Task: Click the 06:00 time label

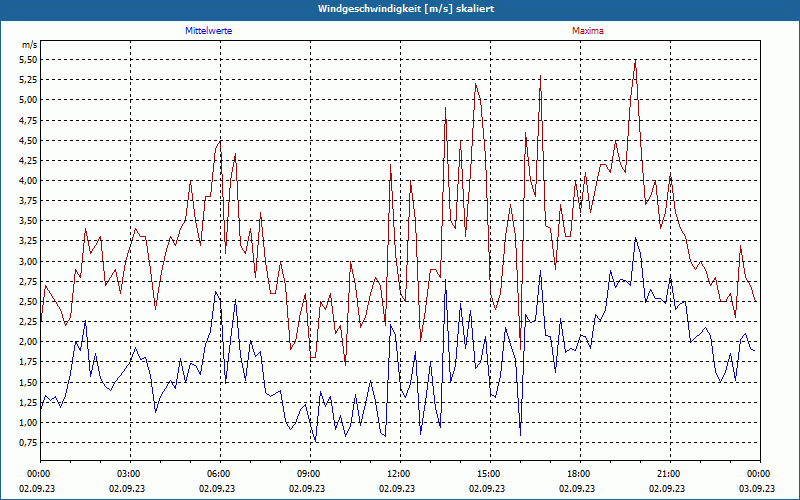Action: [x=218, y=474]
